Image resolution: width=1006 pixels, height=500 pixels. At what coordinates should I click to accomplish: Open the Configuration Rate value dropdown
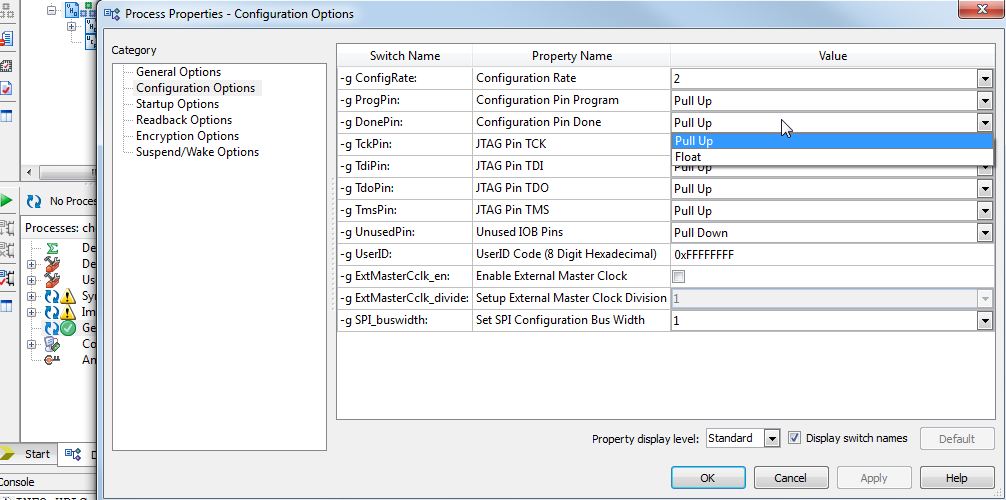coord(984,79)
